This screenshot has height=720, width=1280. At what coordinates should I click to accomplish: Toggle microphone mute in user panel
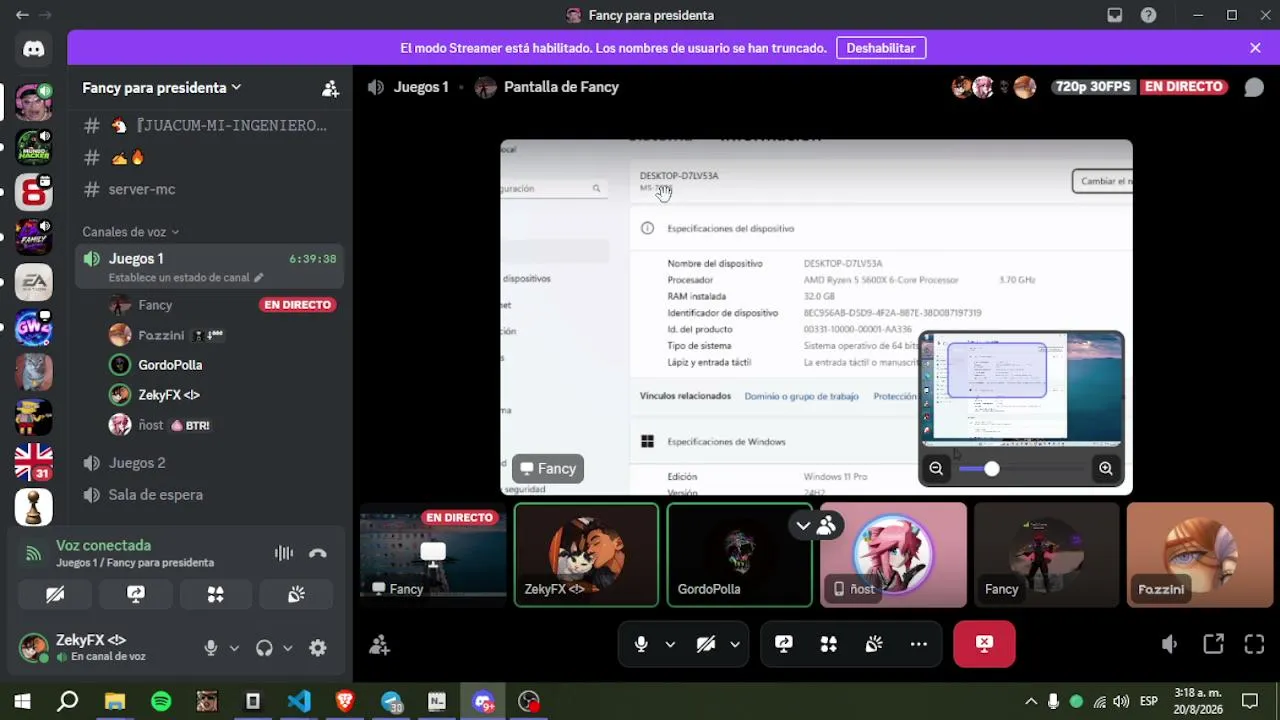coord(211,648)
